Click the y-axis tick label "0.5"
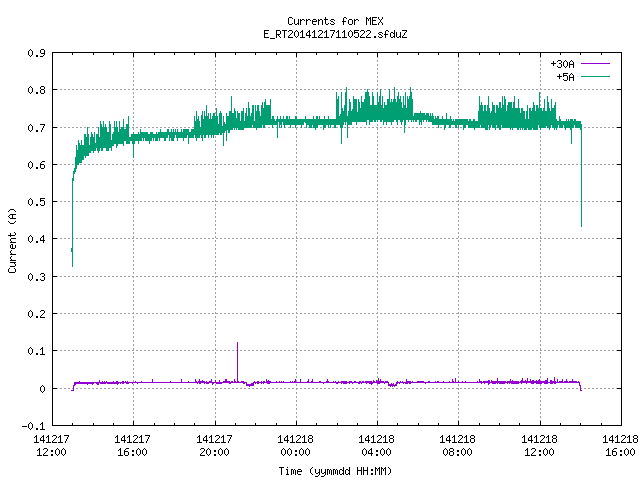 click(x=36, y=202)
